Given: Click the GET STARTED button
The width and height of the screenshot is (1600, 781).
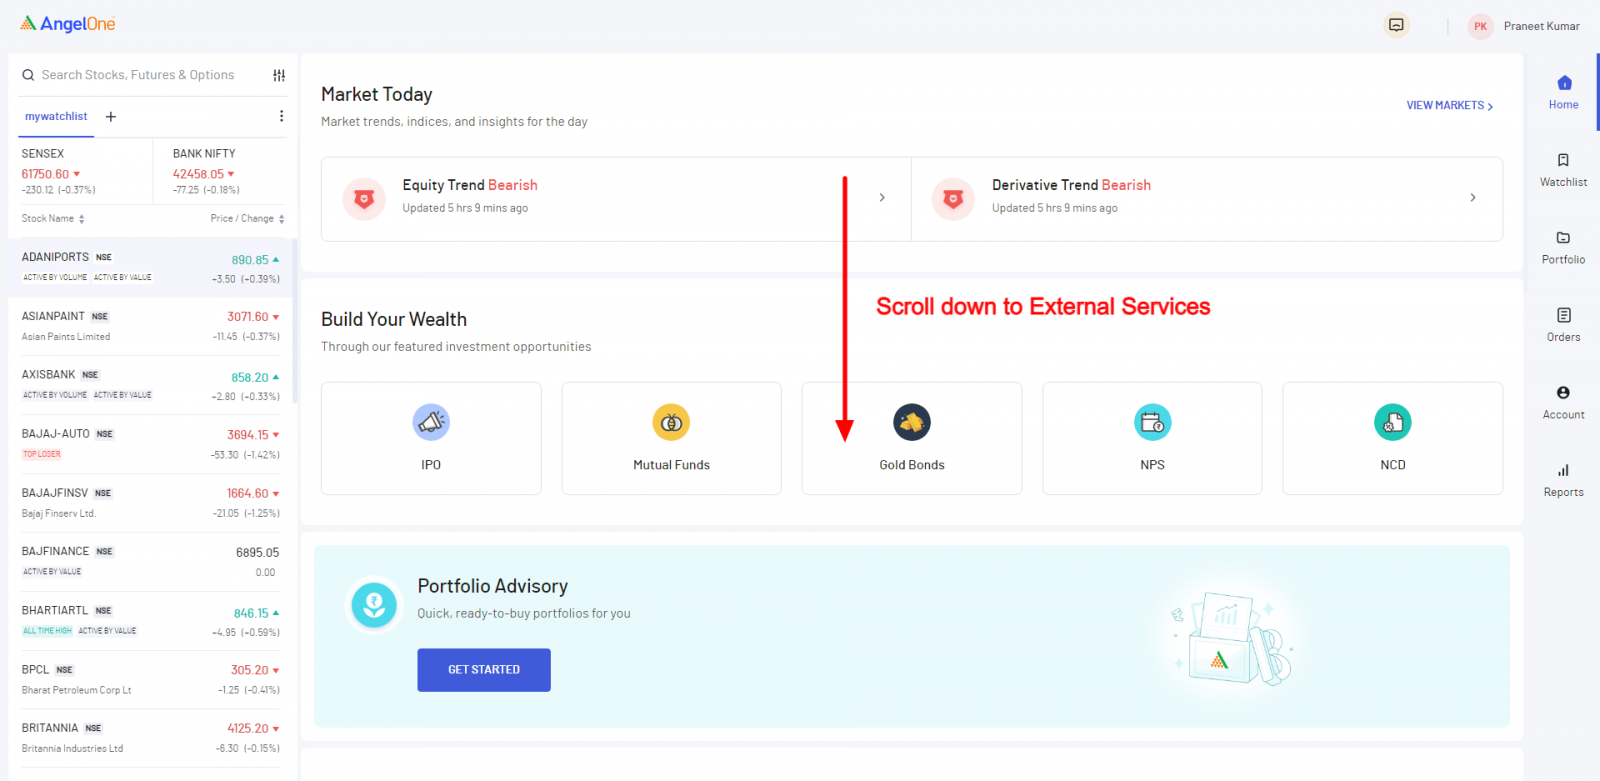Looking at the screenshot, I should tap(484, 670).
